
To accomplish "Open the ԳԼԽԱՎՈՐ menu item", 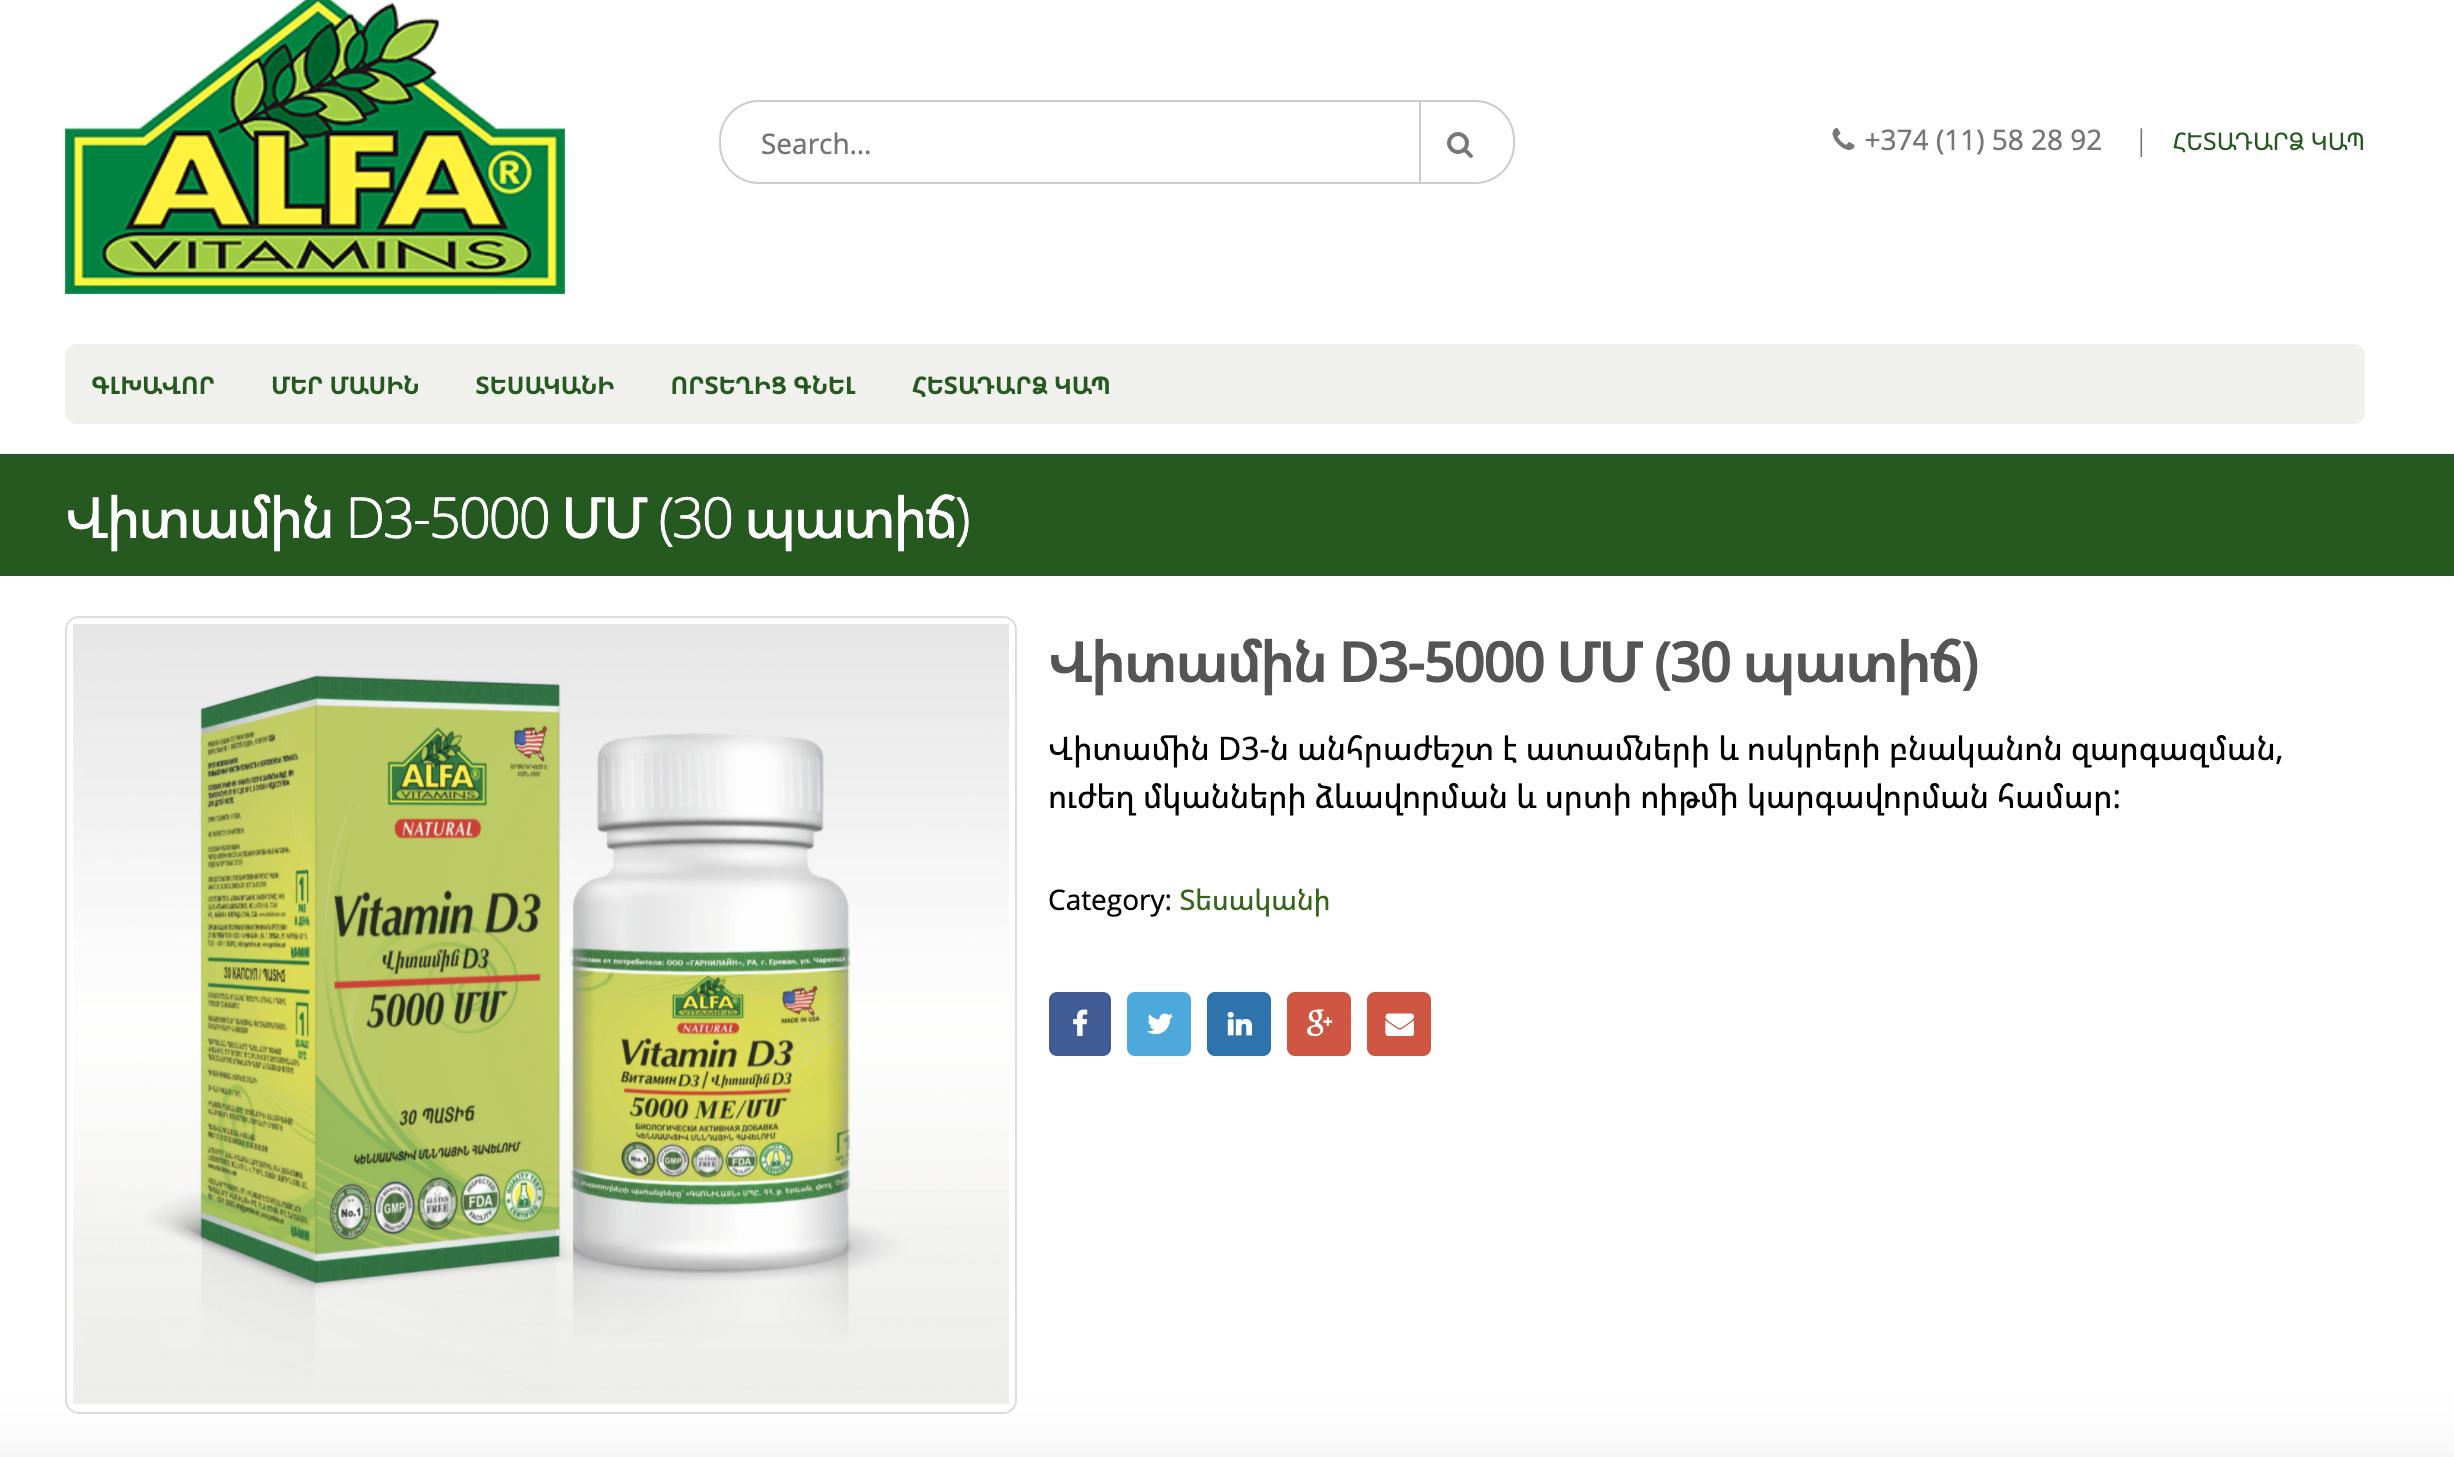I will [x=153, y=385].
